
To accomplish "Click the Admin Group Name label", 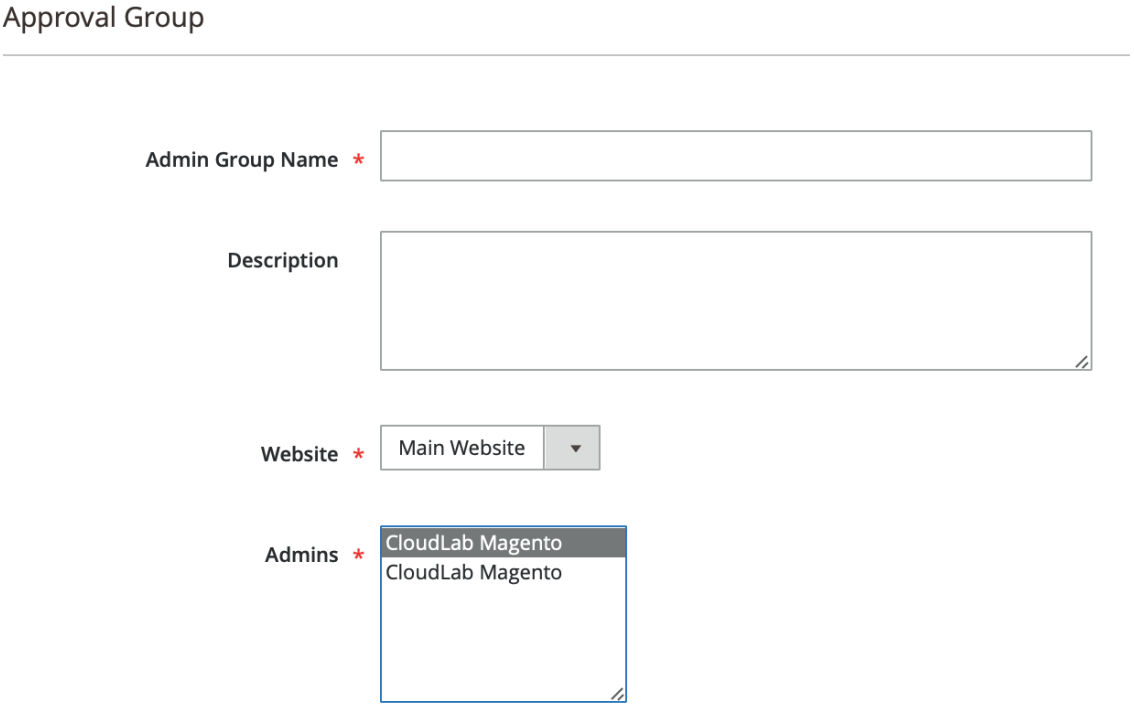I will tap(242, 160).
